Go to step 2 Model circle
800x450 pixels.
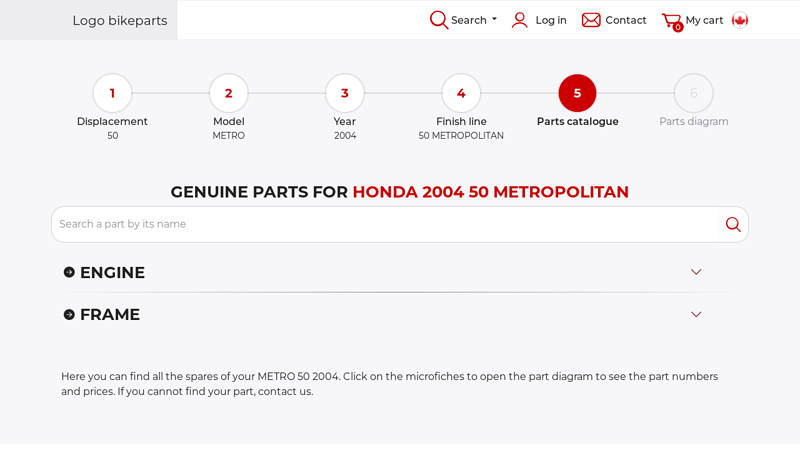point(229,93)
